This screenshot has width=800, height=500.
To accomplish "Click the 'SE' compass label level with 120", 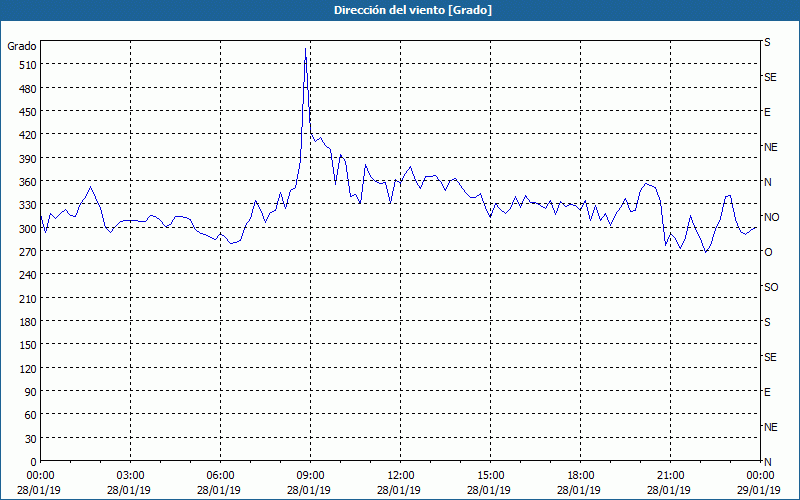I will [x=770, y=357].
